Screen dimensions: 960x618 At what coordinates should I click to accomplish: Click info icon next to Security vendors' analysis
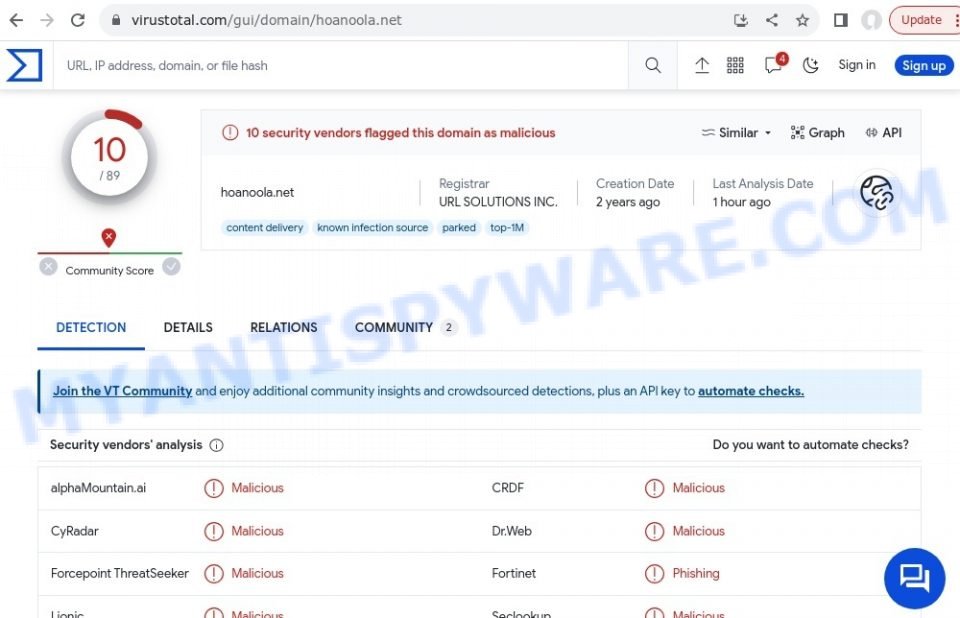(216, 445)
